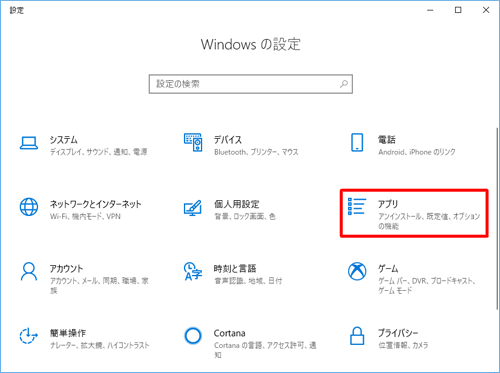Click the 背景、ロック画面、色 description
This screenshot has width=500, height=373.
245,216
